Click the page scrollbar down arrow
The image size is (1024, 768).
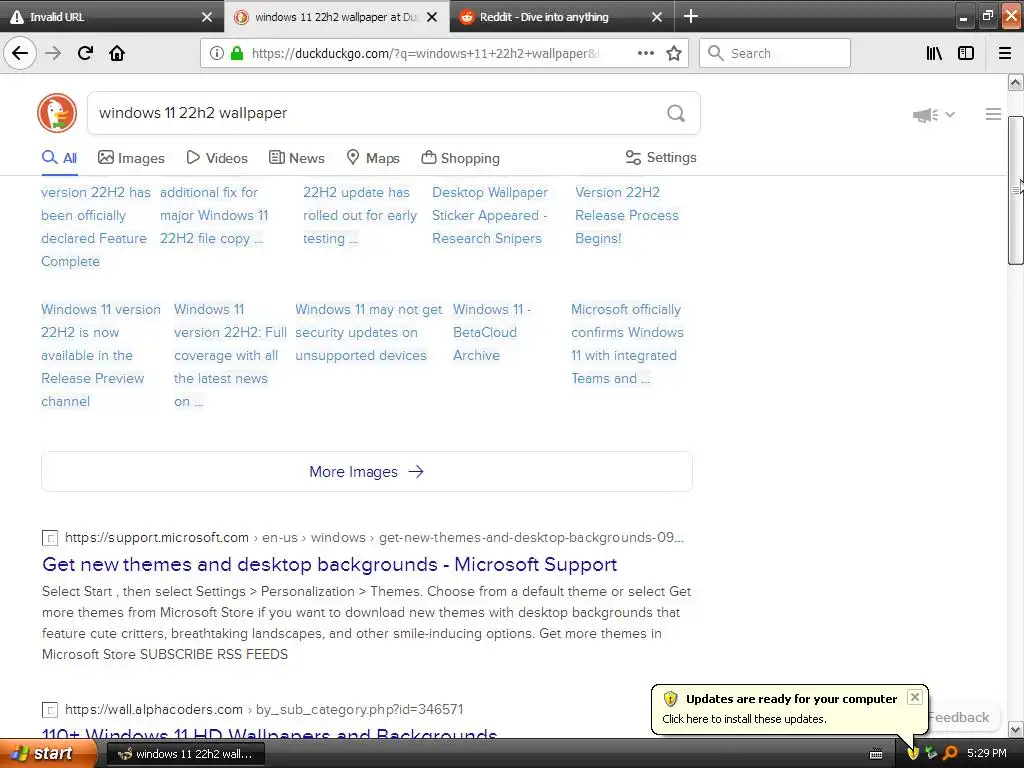[1015, 729]
